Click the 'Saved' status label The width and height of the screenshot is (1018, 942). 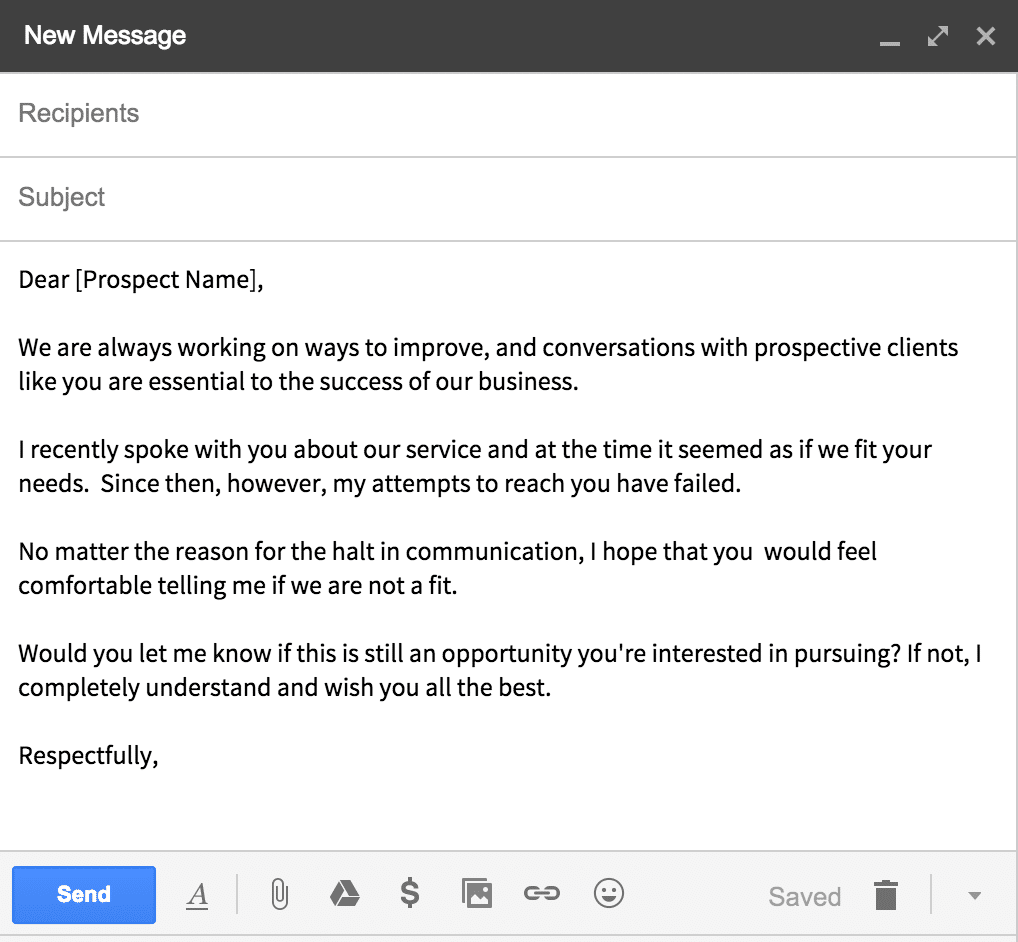[x=804, y=897]
